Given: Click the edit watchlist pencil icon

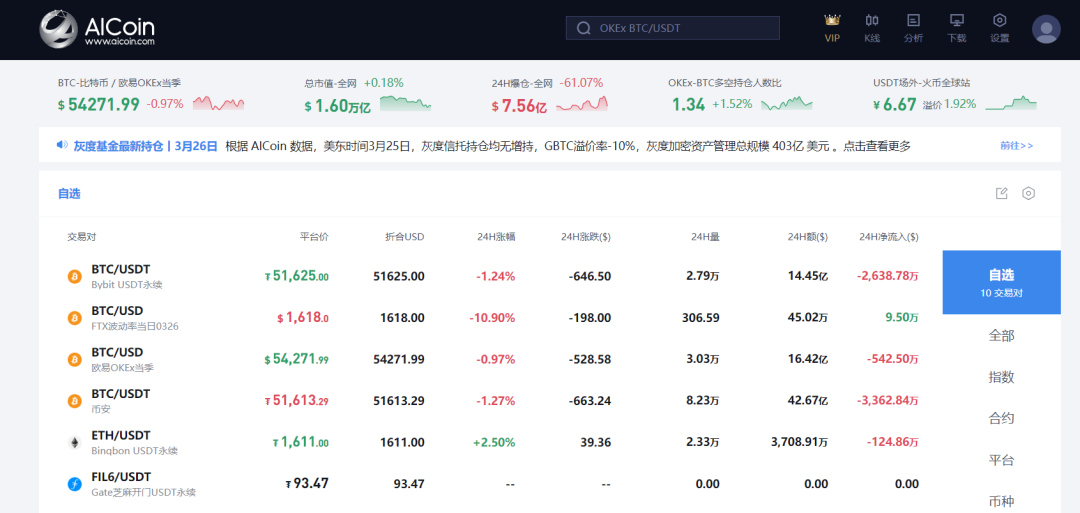Looking at the screenshot, I should 1002,193.
